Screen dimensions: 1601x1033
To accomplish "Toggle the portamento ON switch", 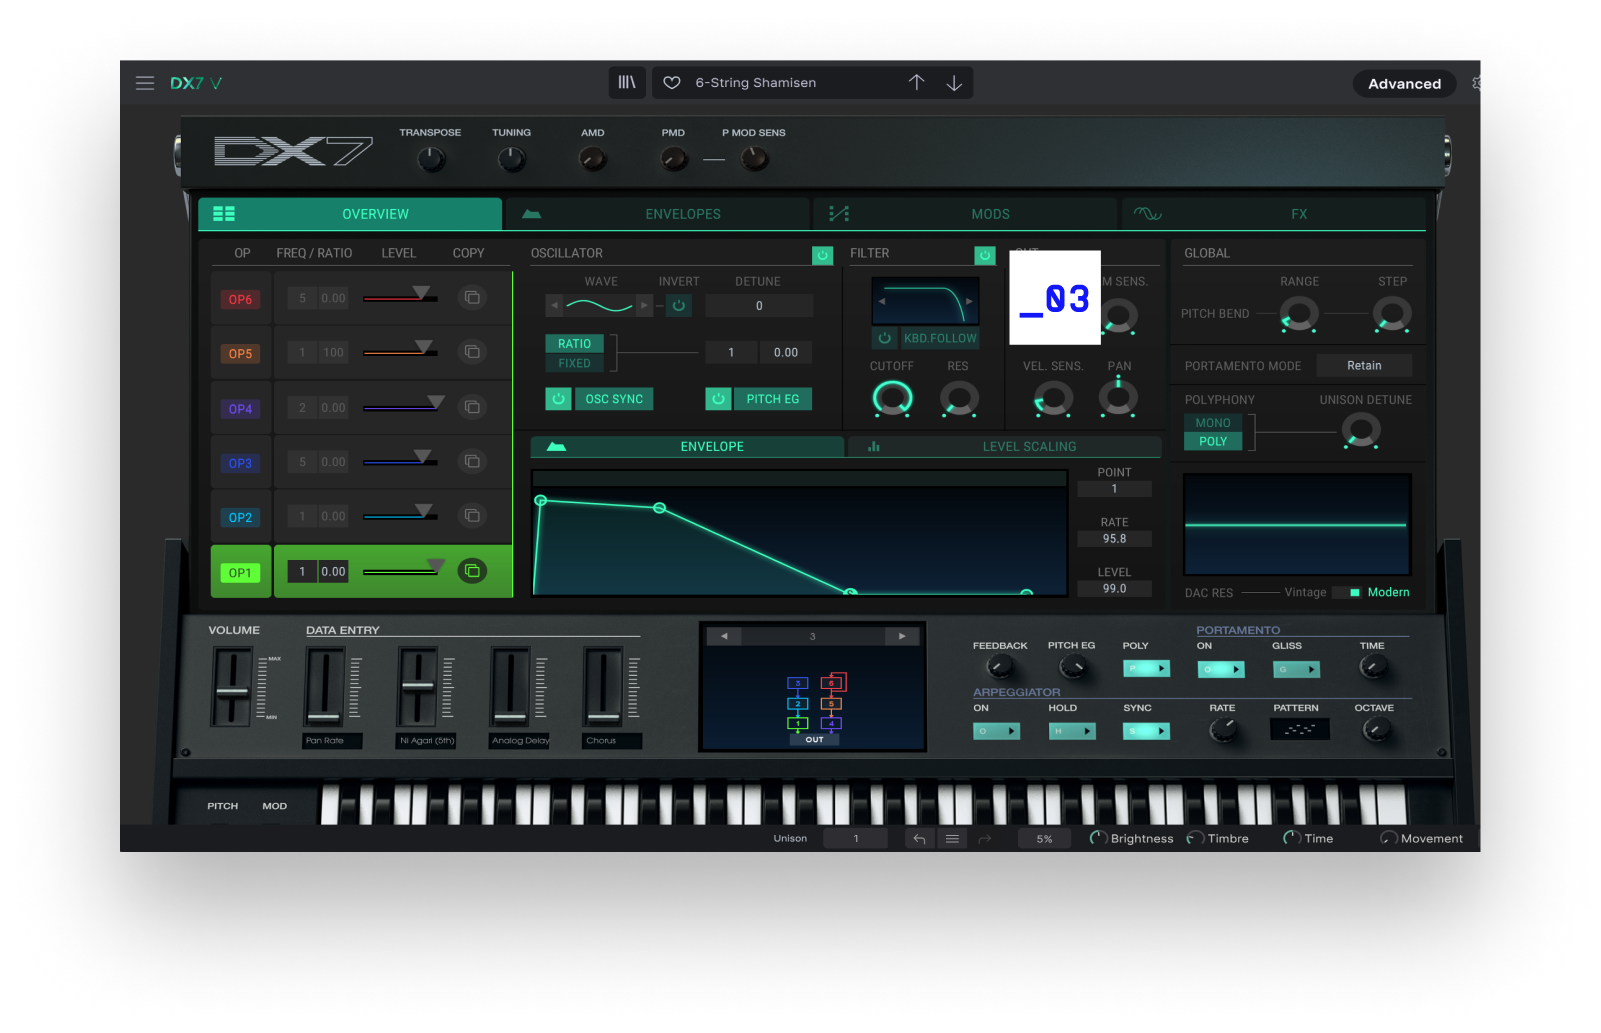I will (1221, 669).
